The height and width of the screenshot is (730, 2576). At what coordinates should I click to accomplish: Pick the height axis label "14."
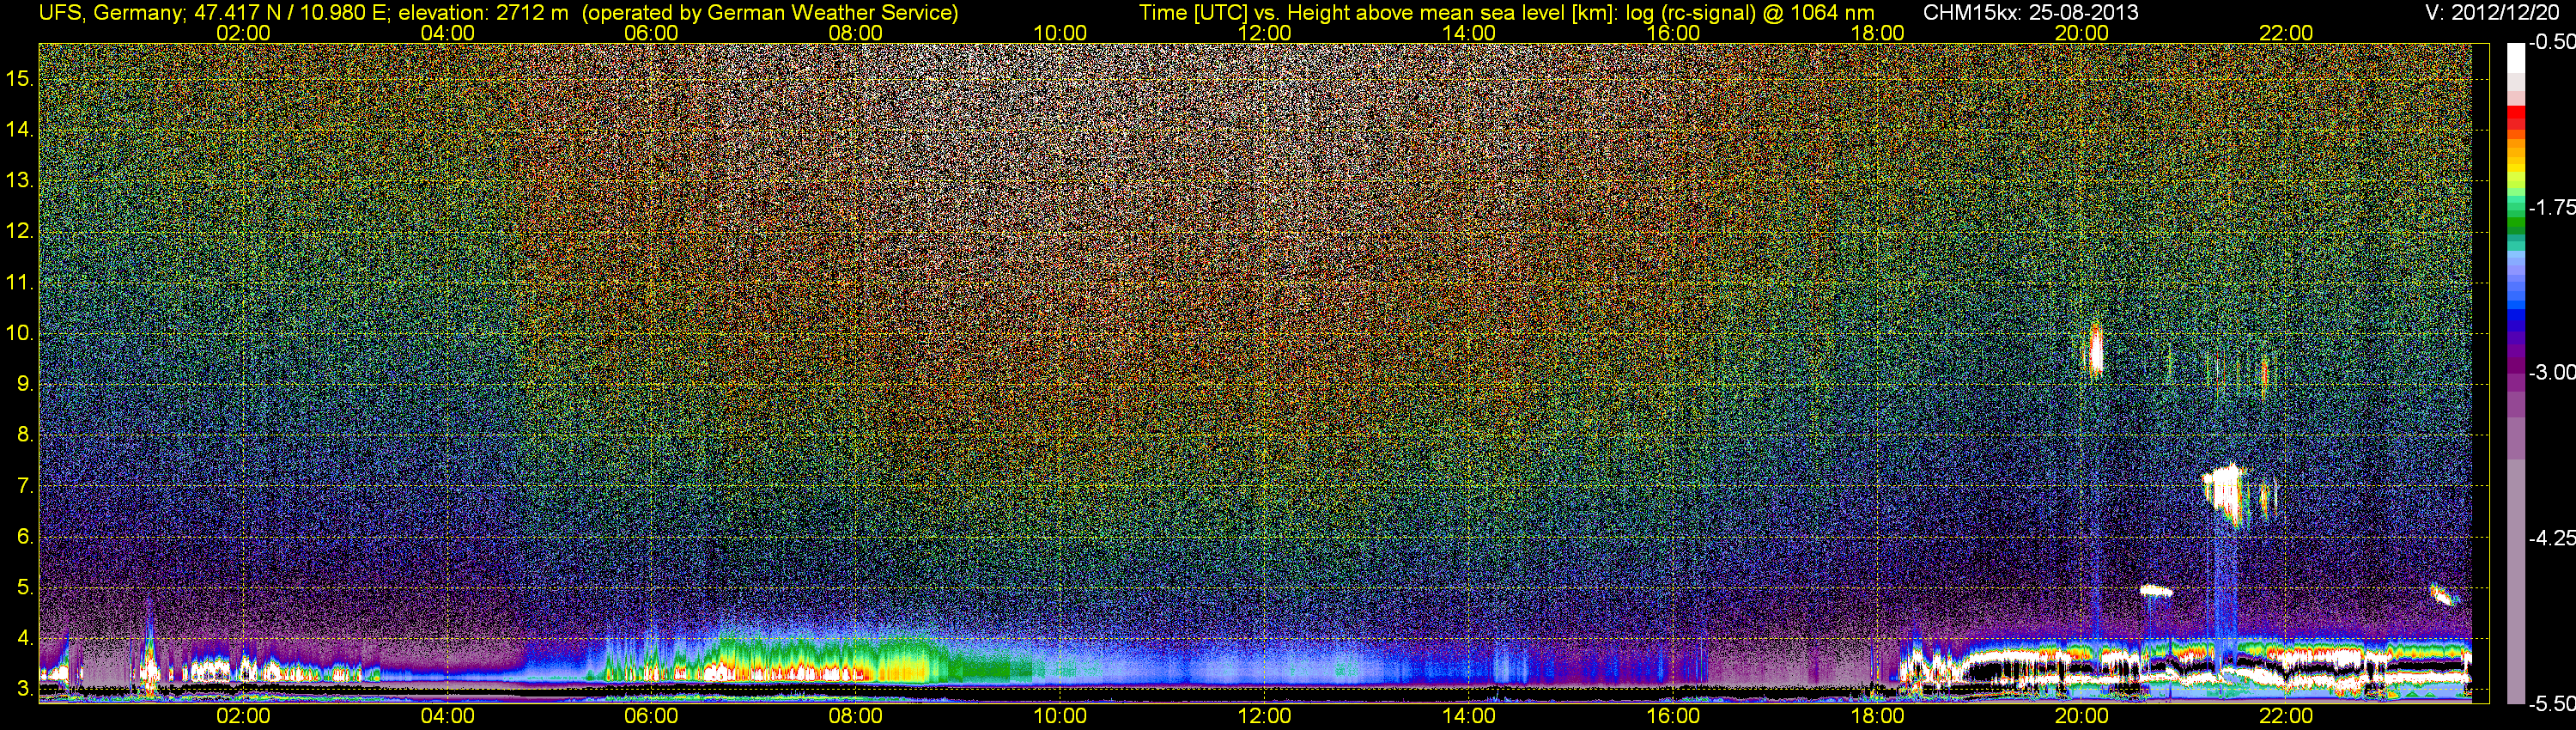(x=19, y=129)
